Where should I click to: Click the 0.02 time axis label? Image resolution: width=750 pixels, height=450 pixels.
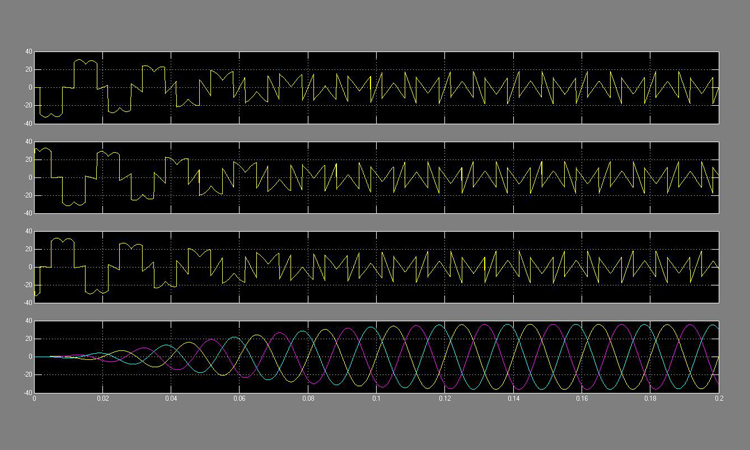click(x=103, y=399)
